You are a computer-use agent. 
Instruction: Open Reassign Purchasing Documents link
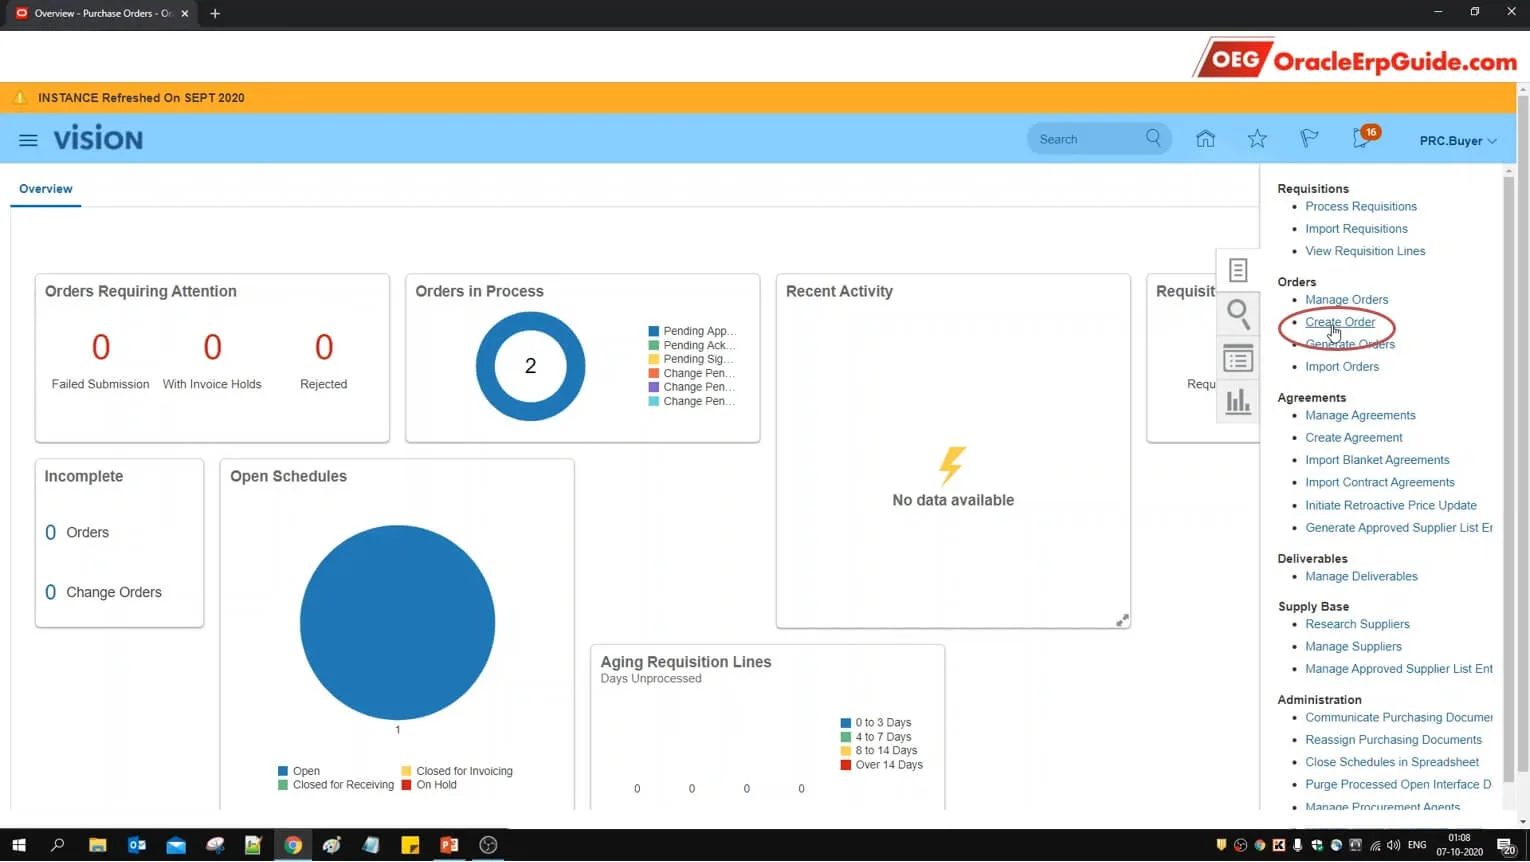click(1393, 740)
